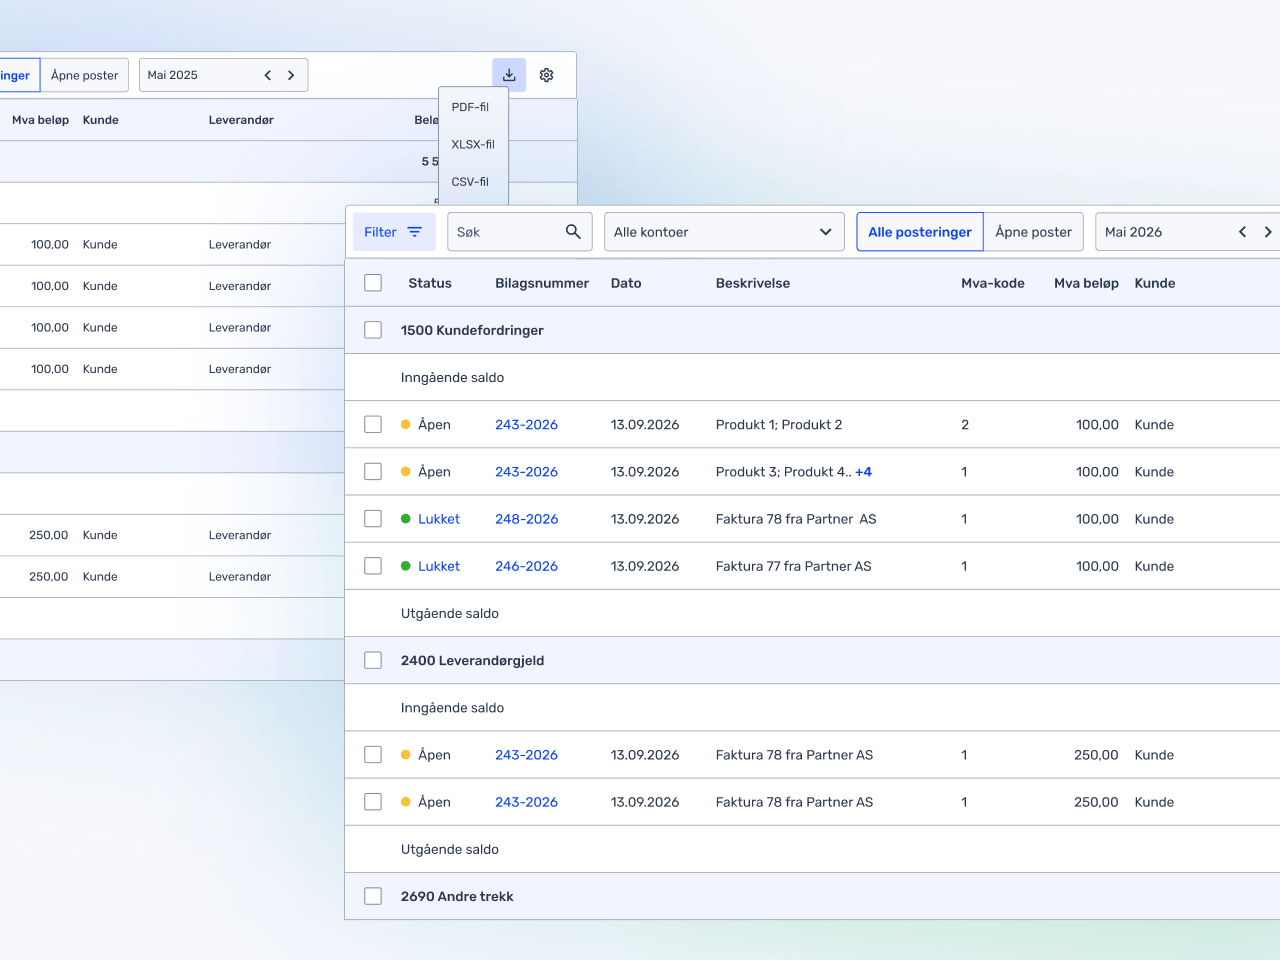The height and width of the screenshot is (960, 1280).
Task: Click previous month arrow beside Mai 2025
Action: point(268,75)
